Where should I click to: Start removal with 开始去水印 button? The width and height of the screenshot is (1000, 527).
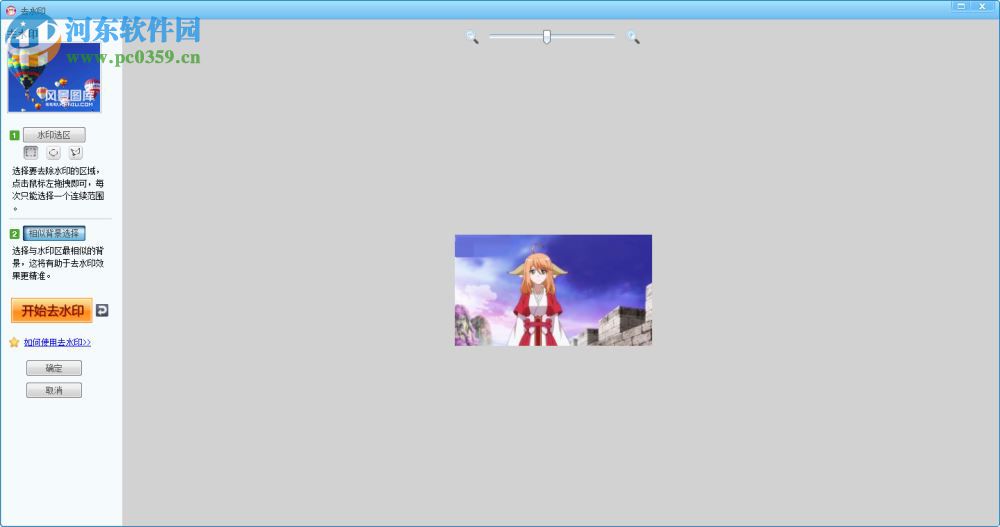point(52,311)
